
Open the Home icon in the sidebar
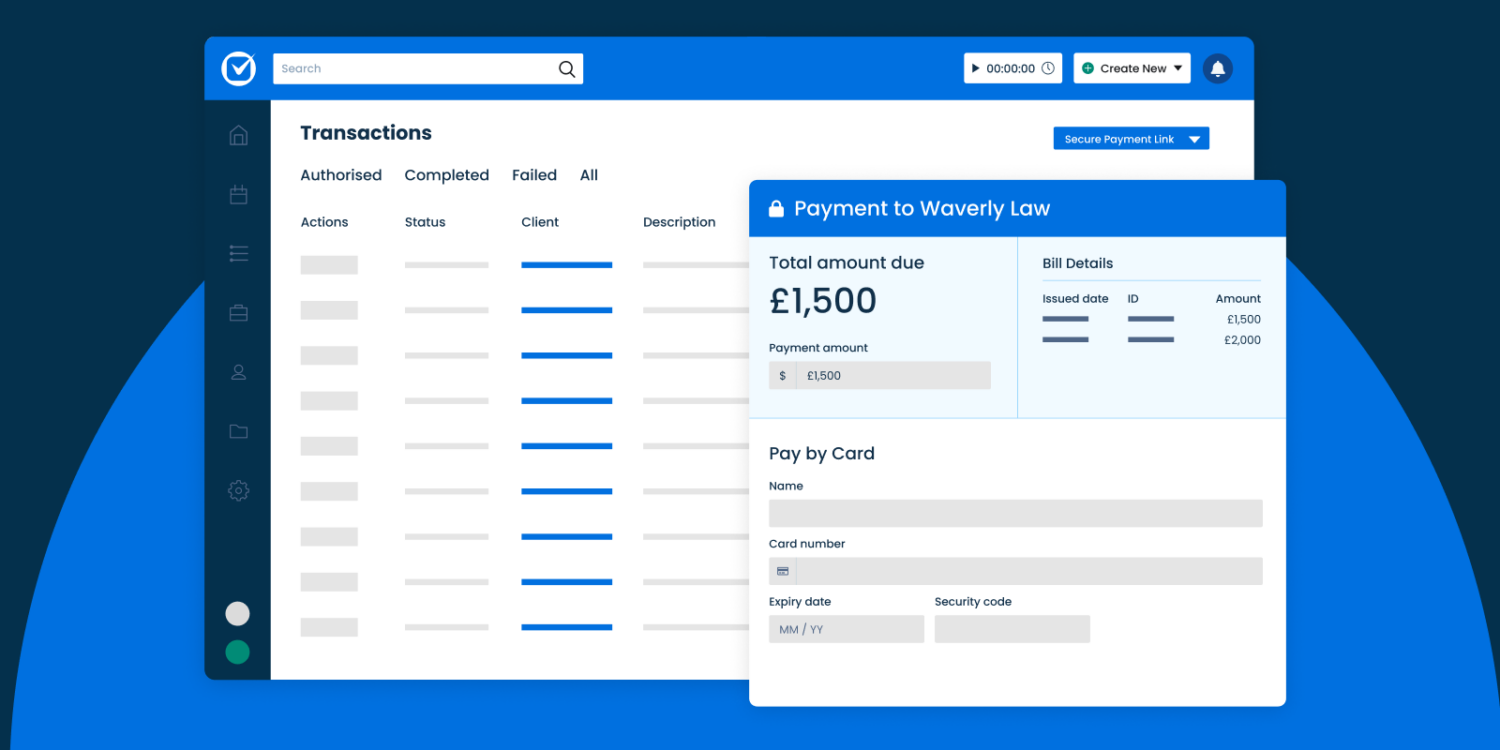238,134
